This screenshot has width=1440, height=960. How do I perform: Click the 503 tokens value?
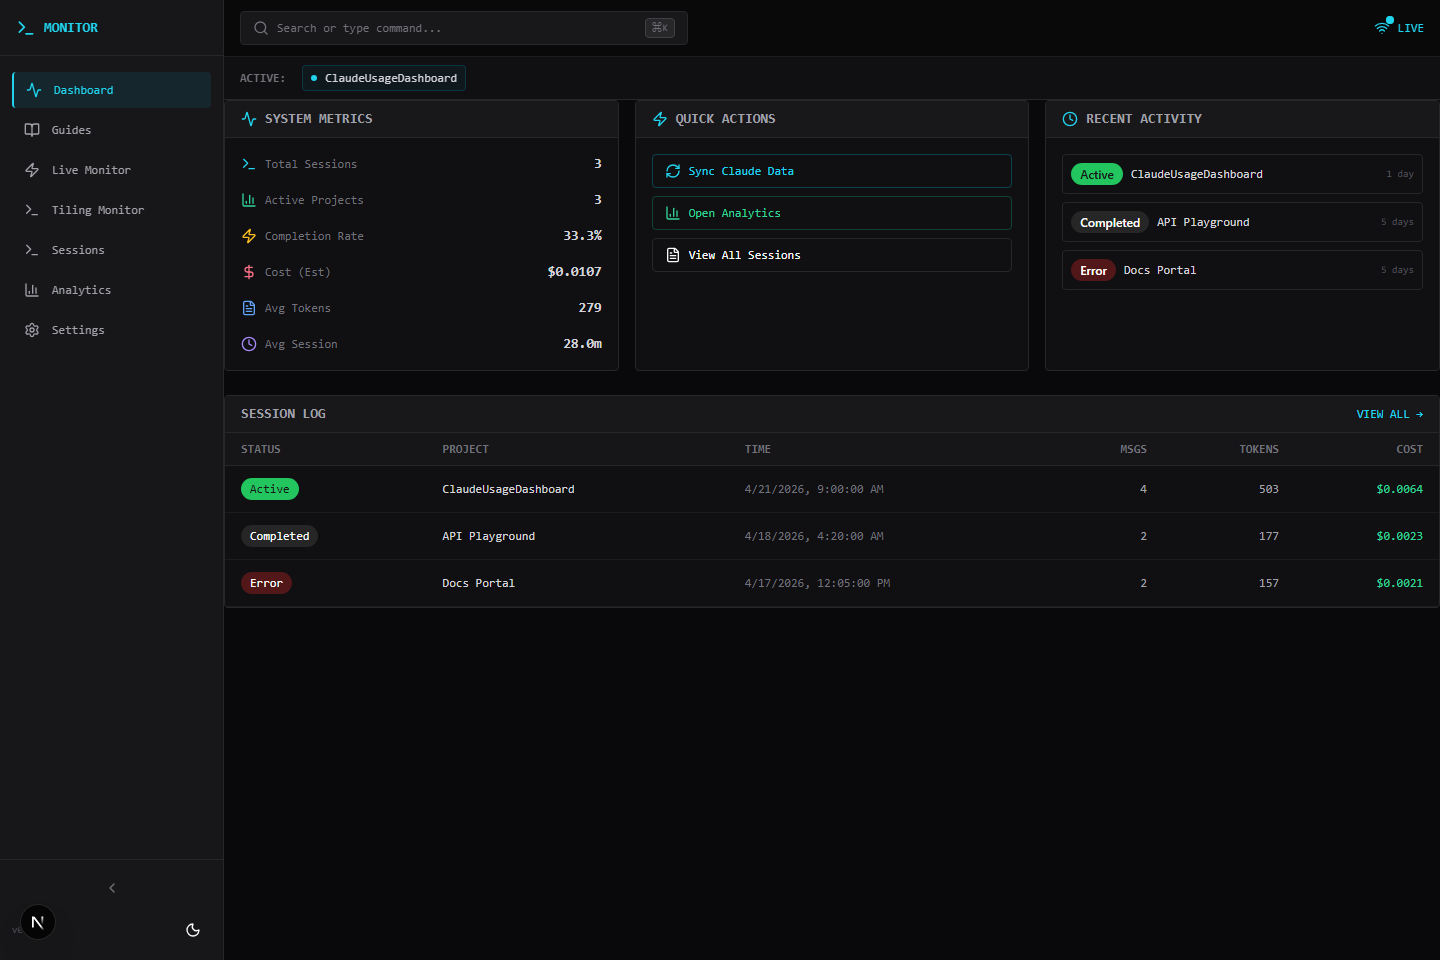(1268, 489)
